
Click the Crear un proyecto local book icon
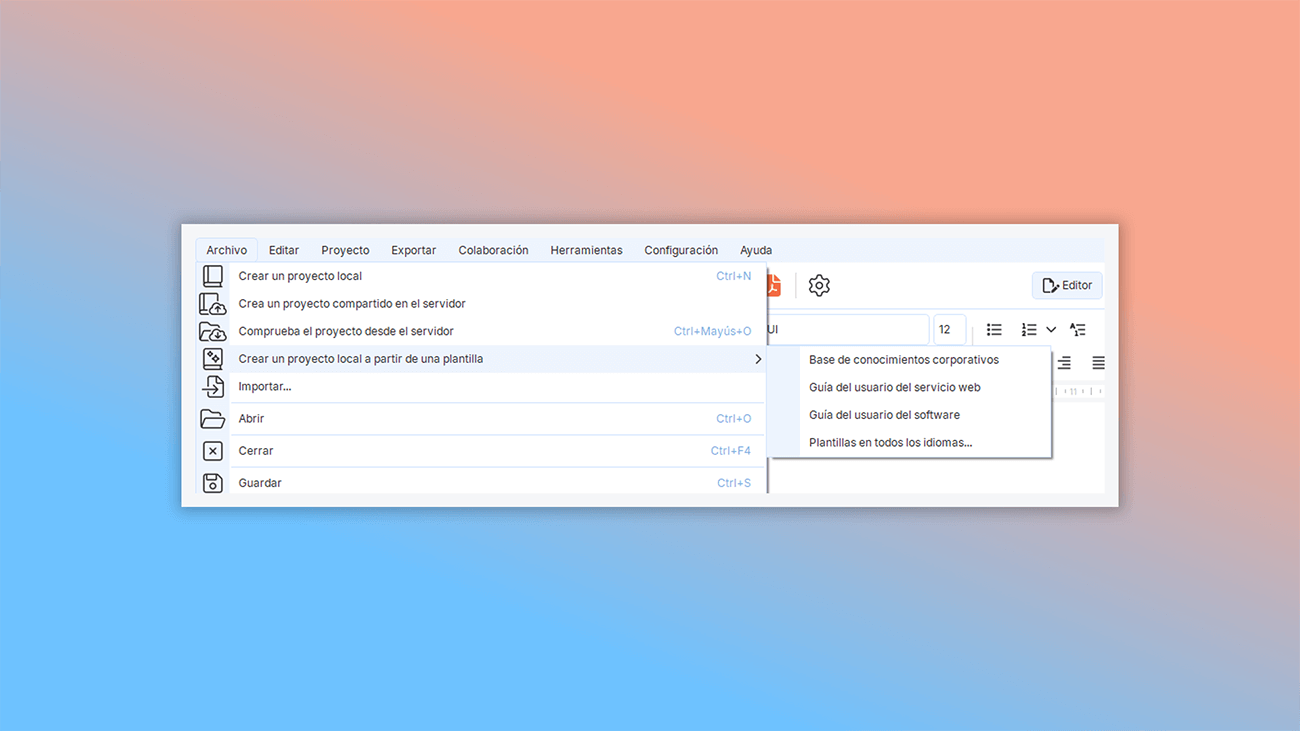click(213, 275)
